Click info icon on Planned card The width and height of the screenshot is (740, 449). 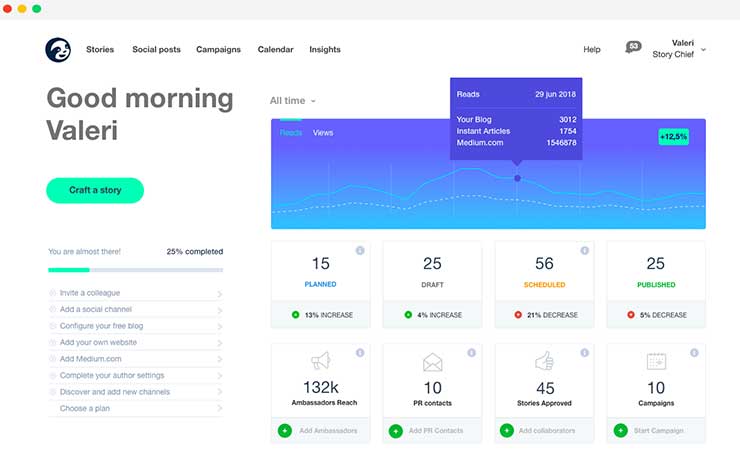click(x=360, y=250)
